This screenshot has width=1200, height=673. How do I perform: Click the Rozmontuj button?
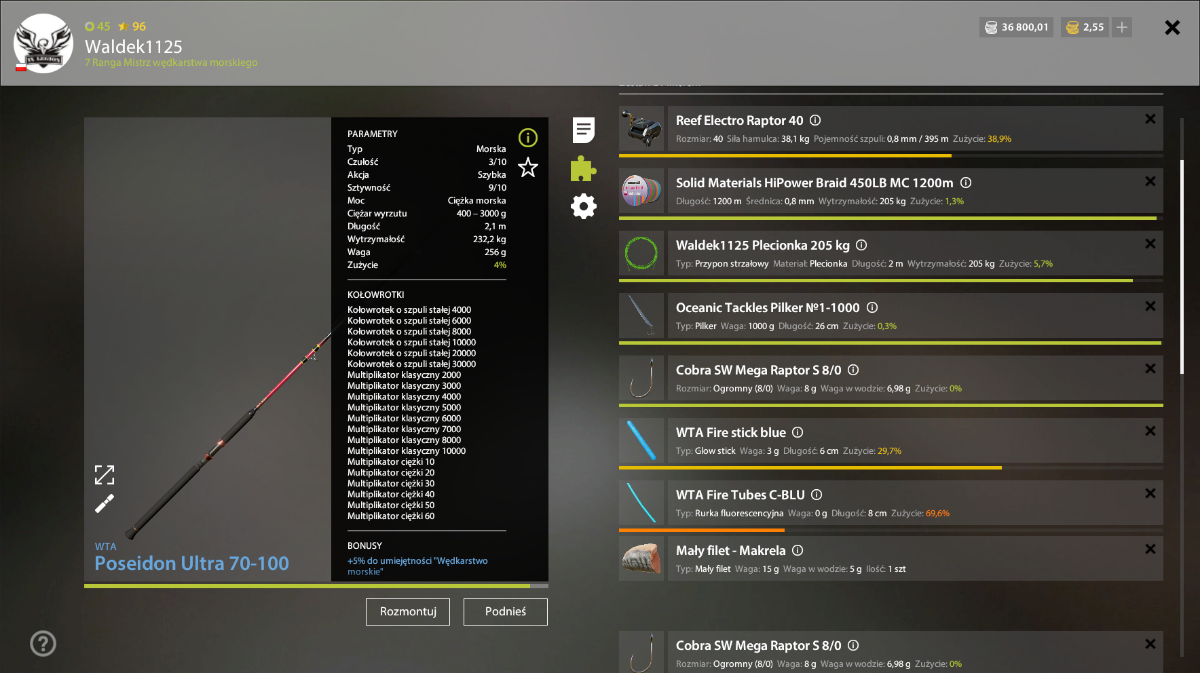tap(408, 611)
